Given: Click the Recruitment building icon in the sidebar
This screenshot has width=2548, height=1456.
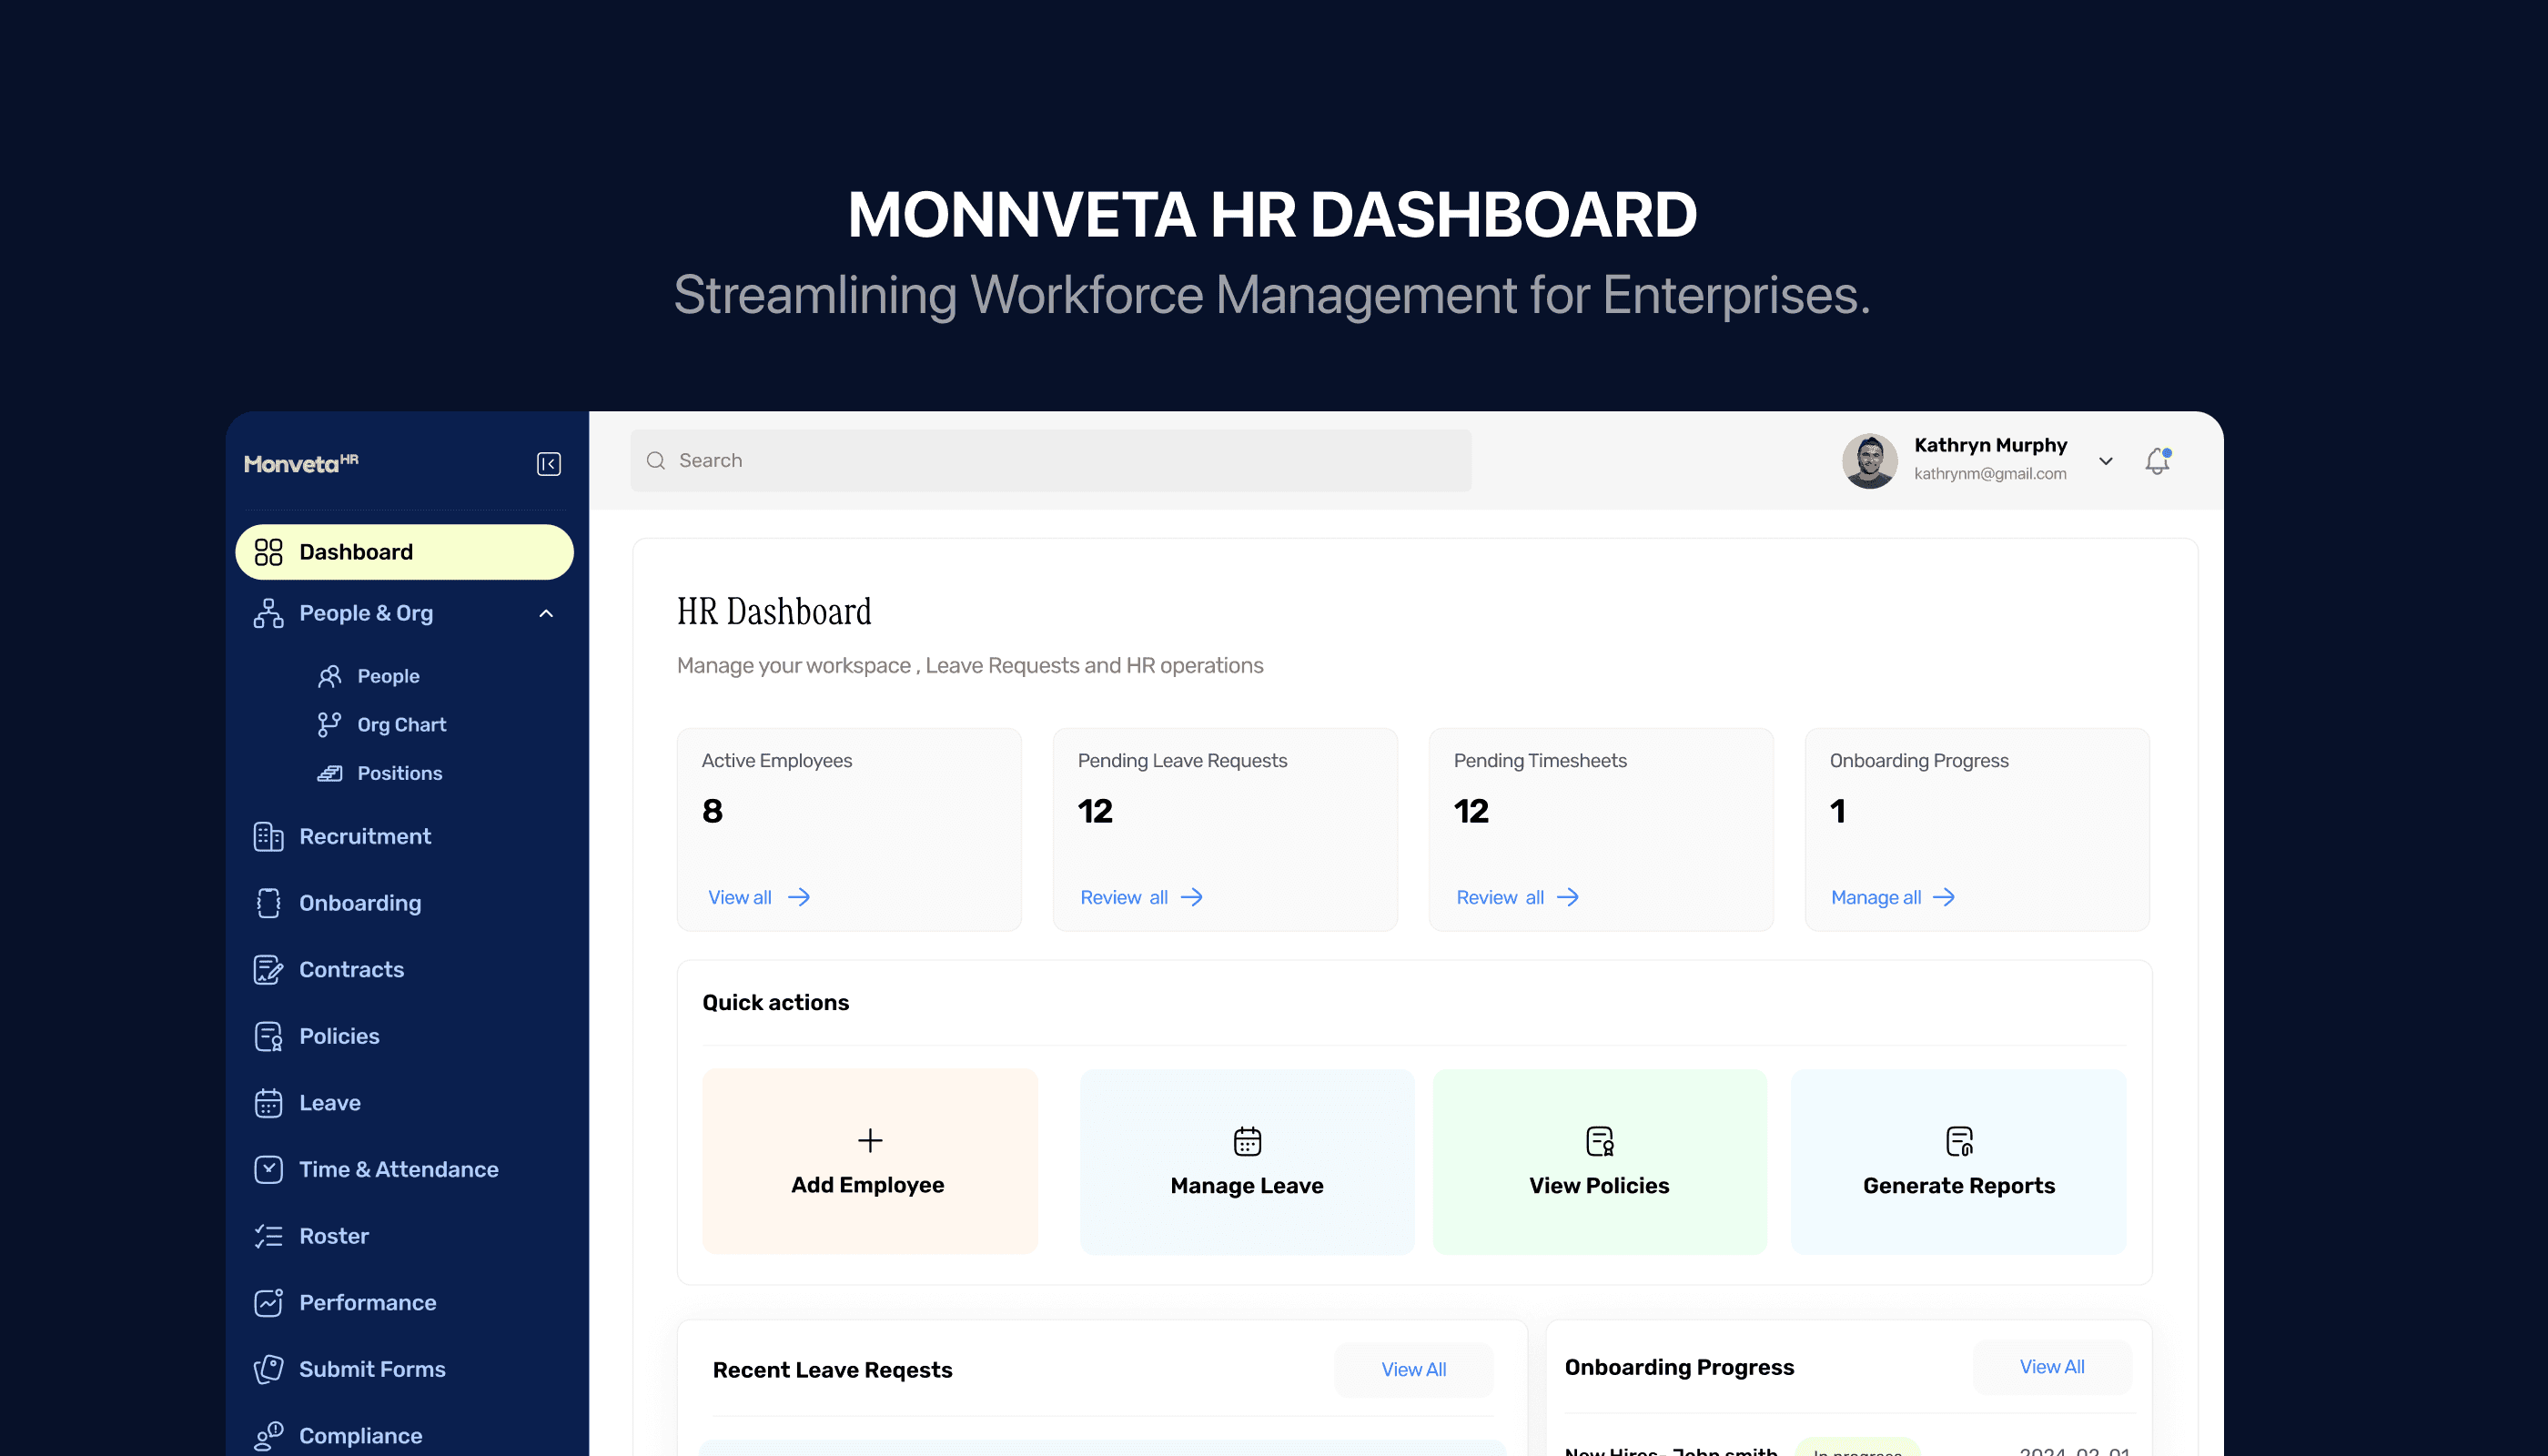Looking at the screenshot, I should point(268,836).
